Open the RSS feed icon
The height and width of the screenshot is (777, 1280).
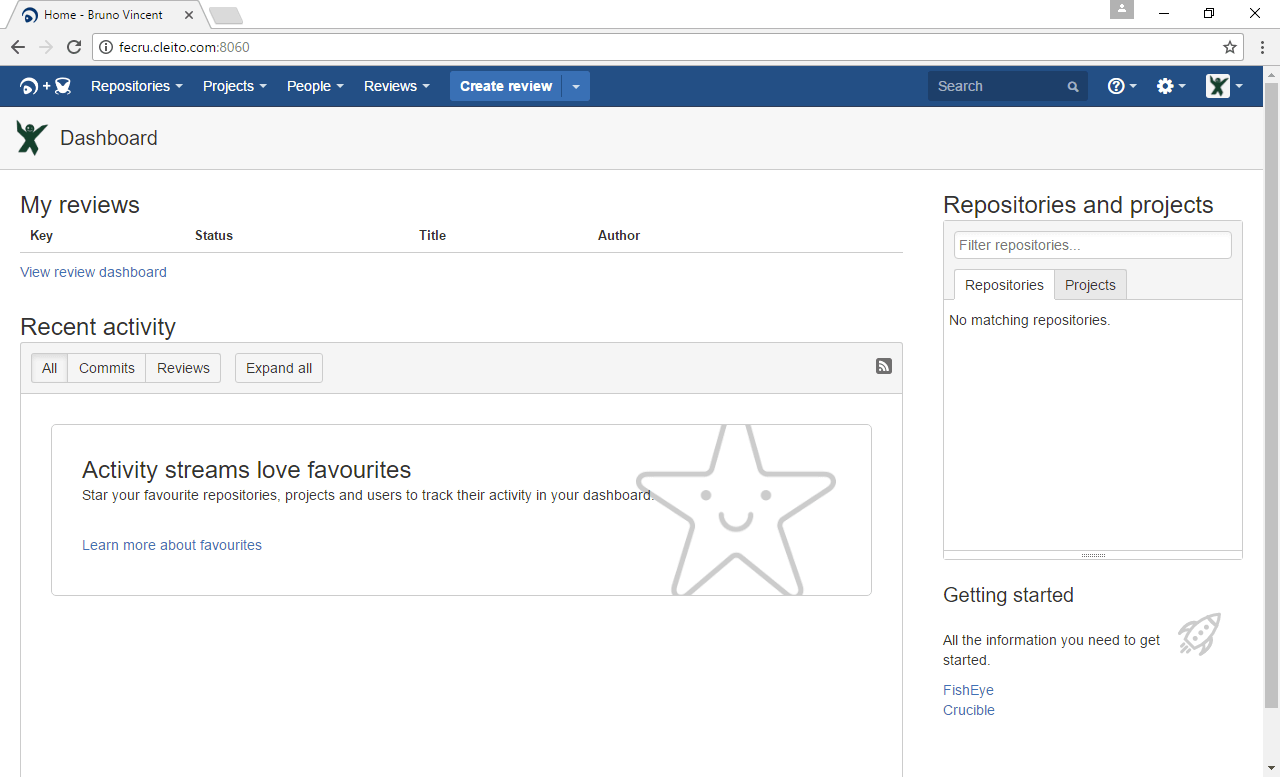pos(884,366)
